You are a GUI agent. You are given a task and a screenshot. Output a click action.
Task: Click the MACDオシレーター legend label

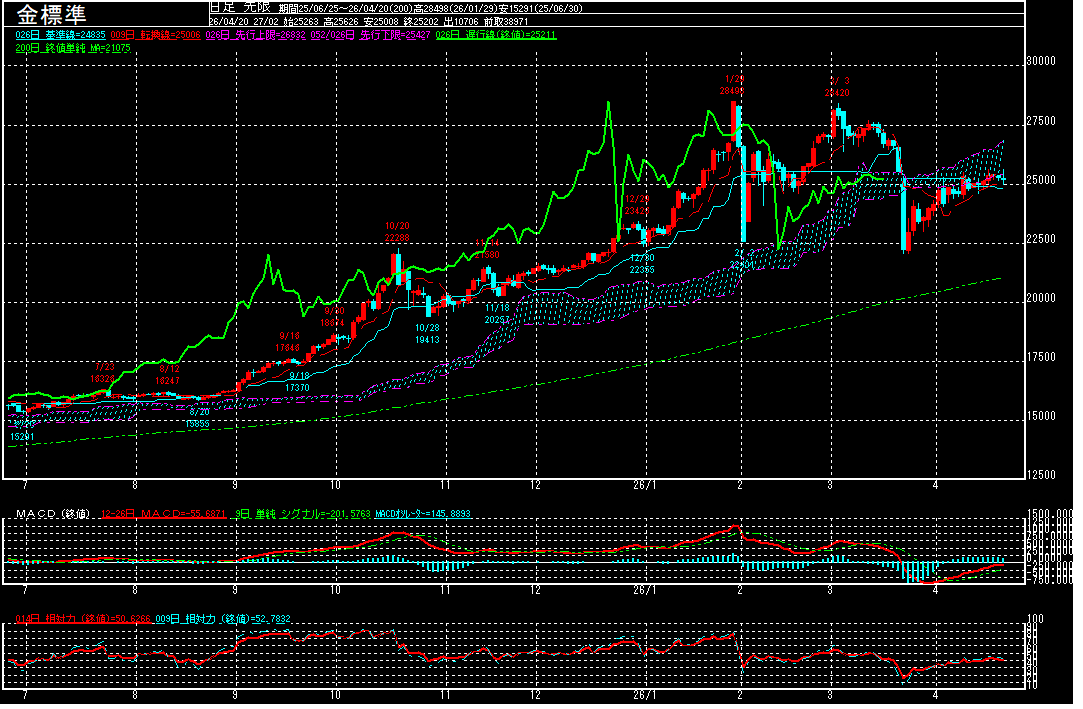[x=423, y=514]
